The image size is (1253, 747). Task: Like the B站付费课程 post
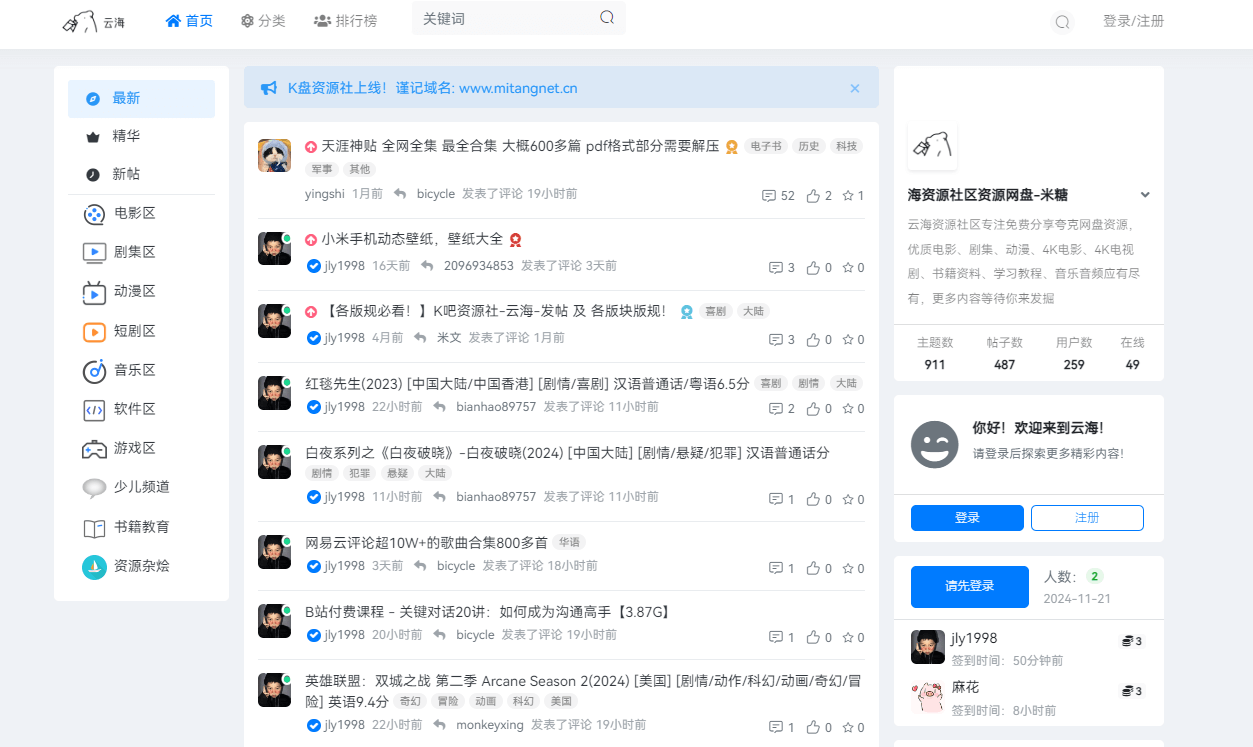[x=812, y=636]
